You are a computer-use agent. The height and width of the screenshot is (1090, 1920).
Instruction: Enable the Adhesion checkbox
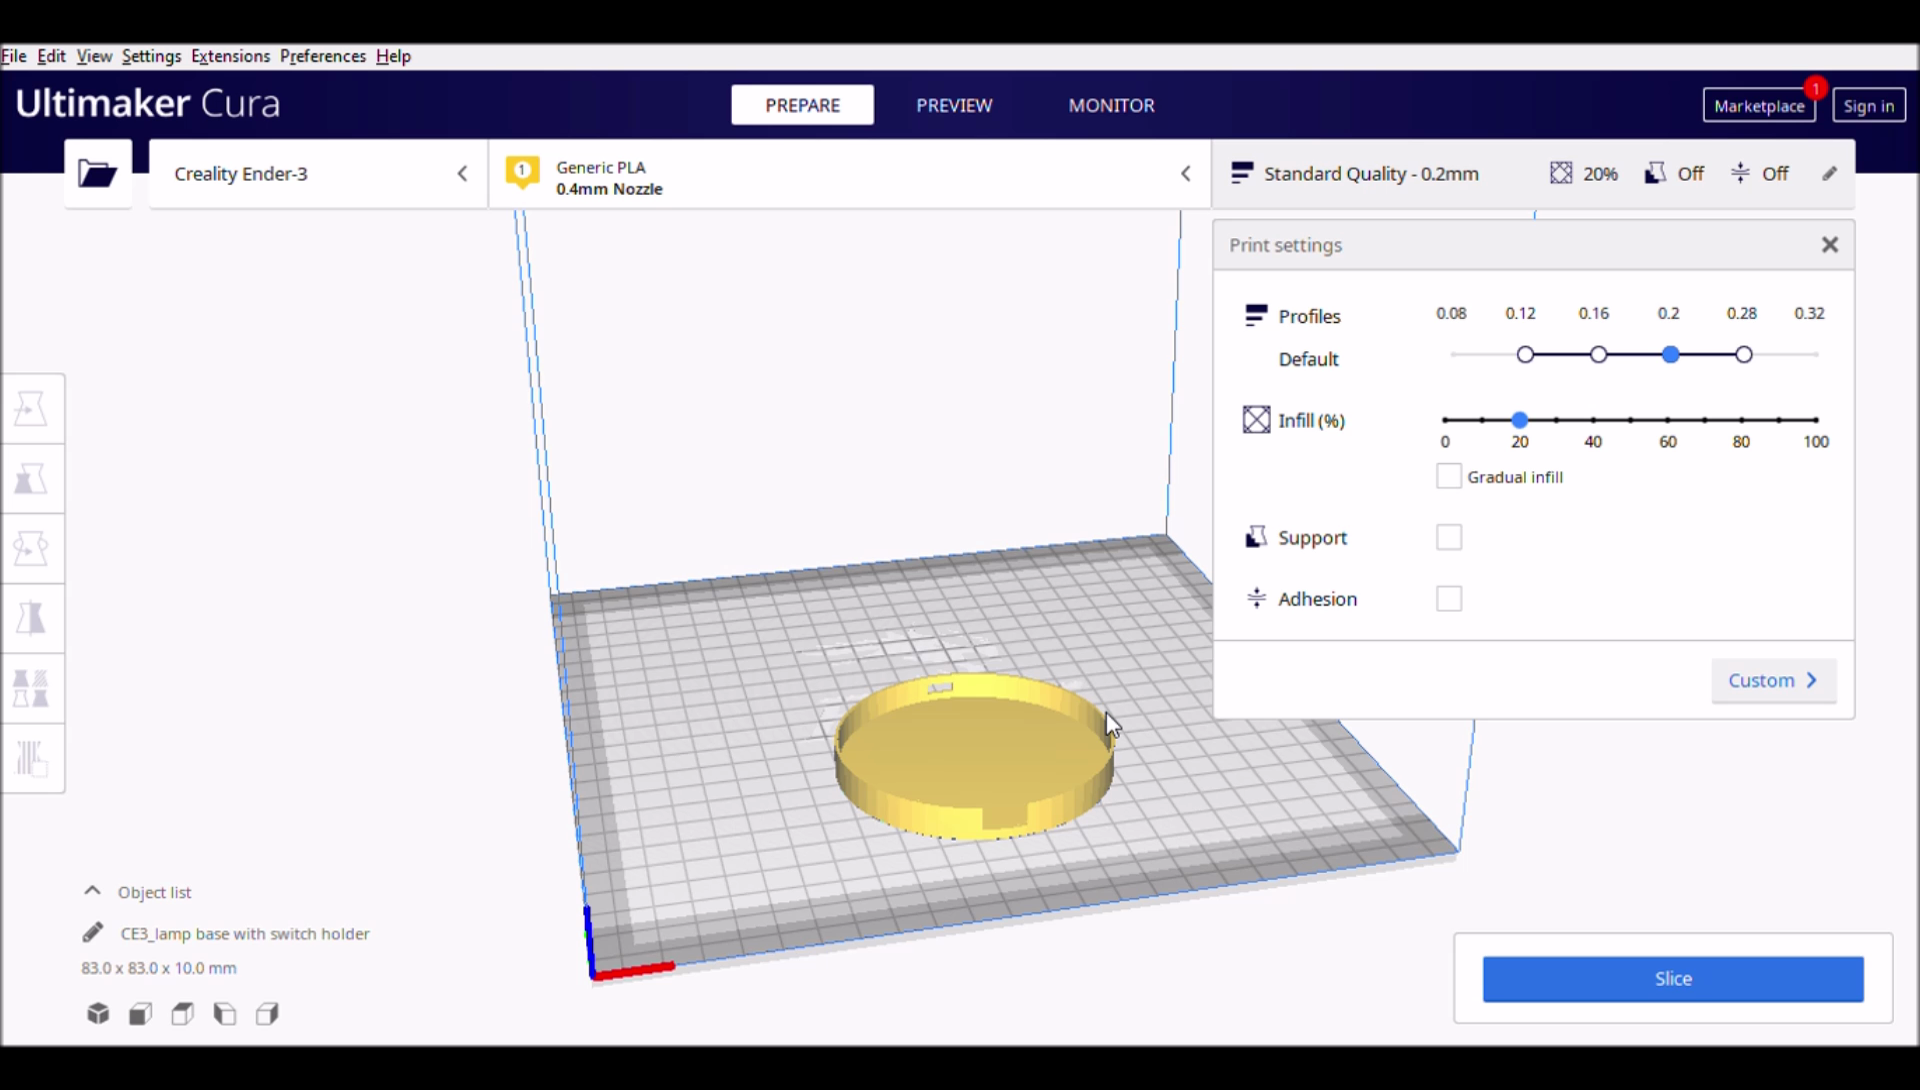[1448, 599]
